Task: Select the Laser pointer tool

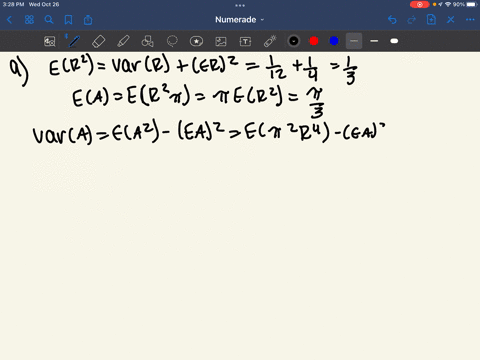Action: pos(270,41)
